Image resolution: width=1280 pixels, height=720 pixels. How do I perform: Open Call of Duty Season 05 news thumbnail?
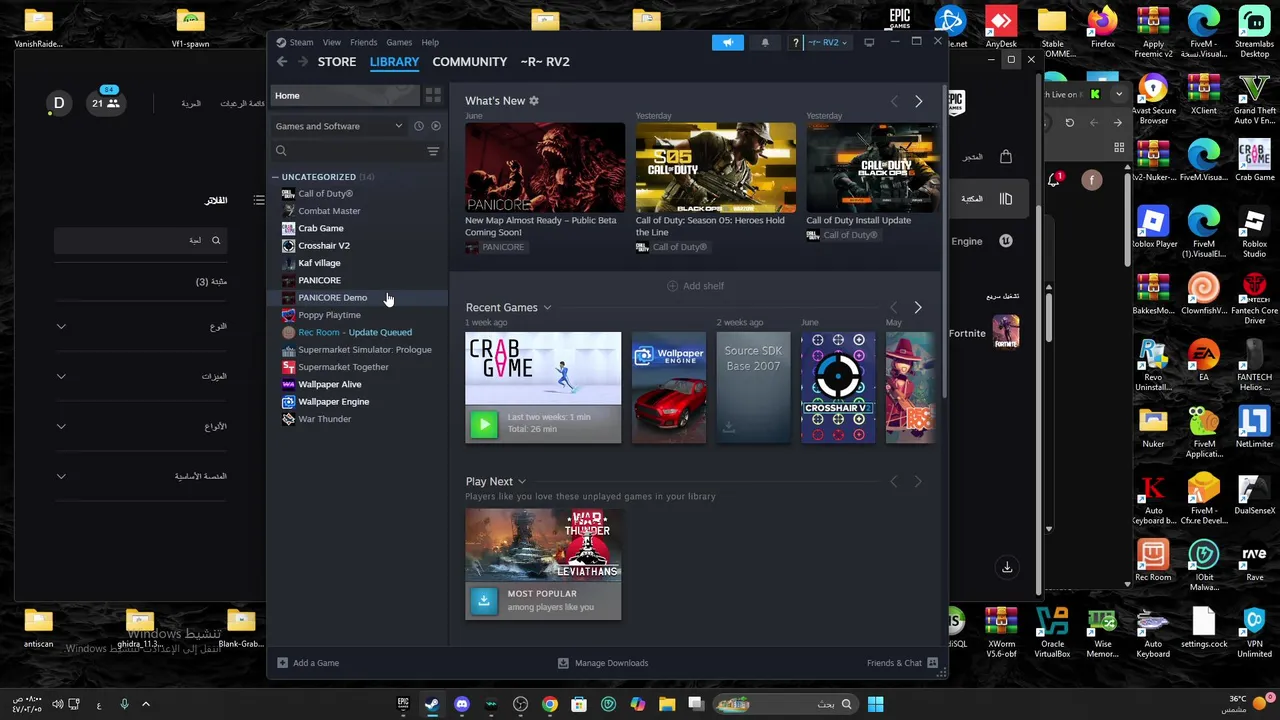[716, 167]
